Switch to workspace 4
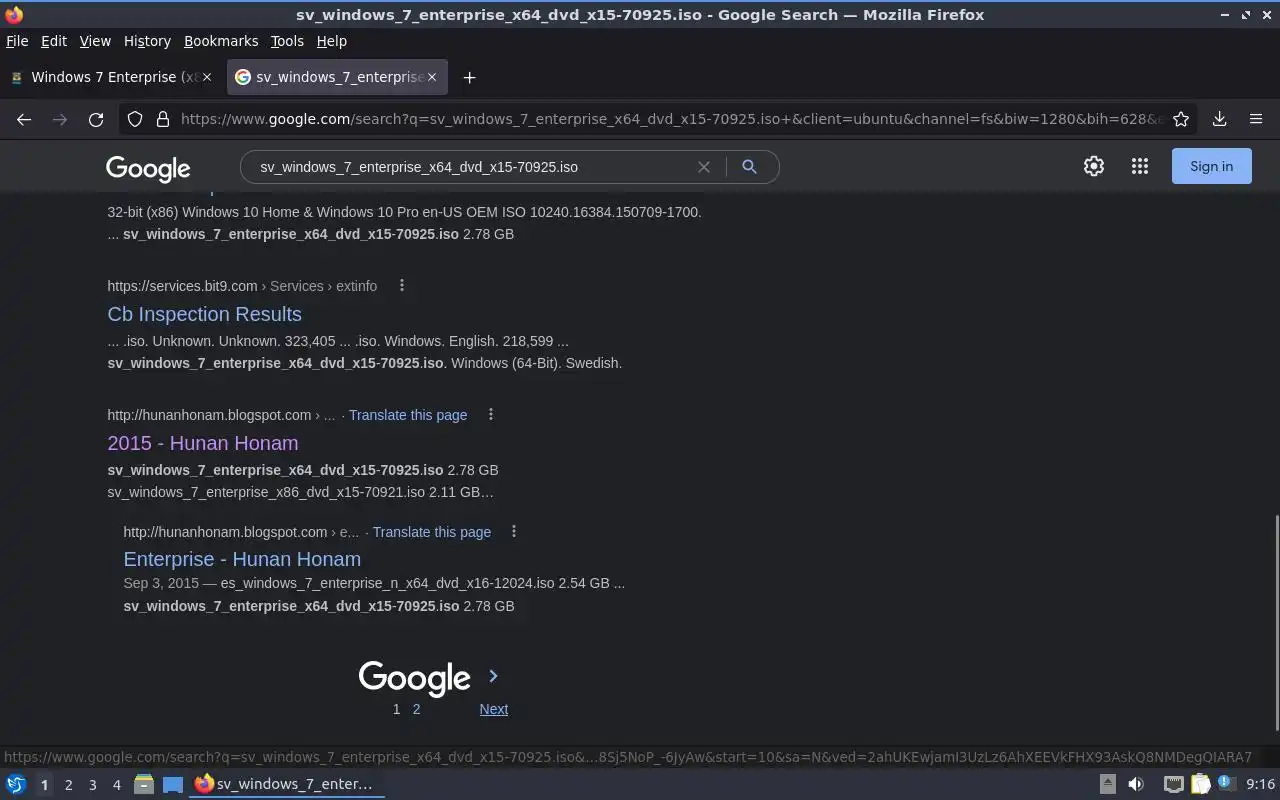The height and width of the screenshot is (800, 1280). click(x=116, y=785)
